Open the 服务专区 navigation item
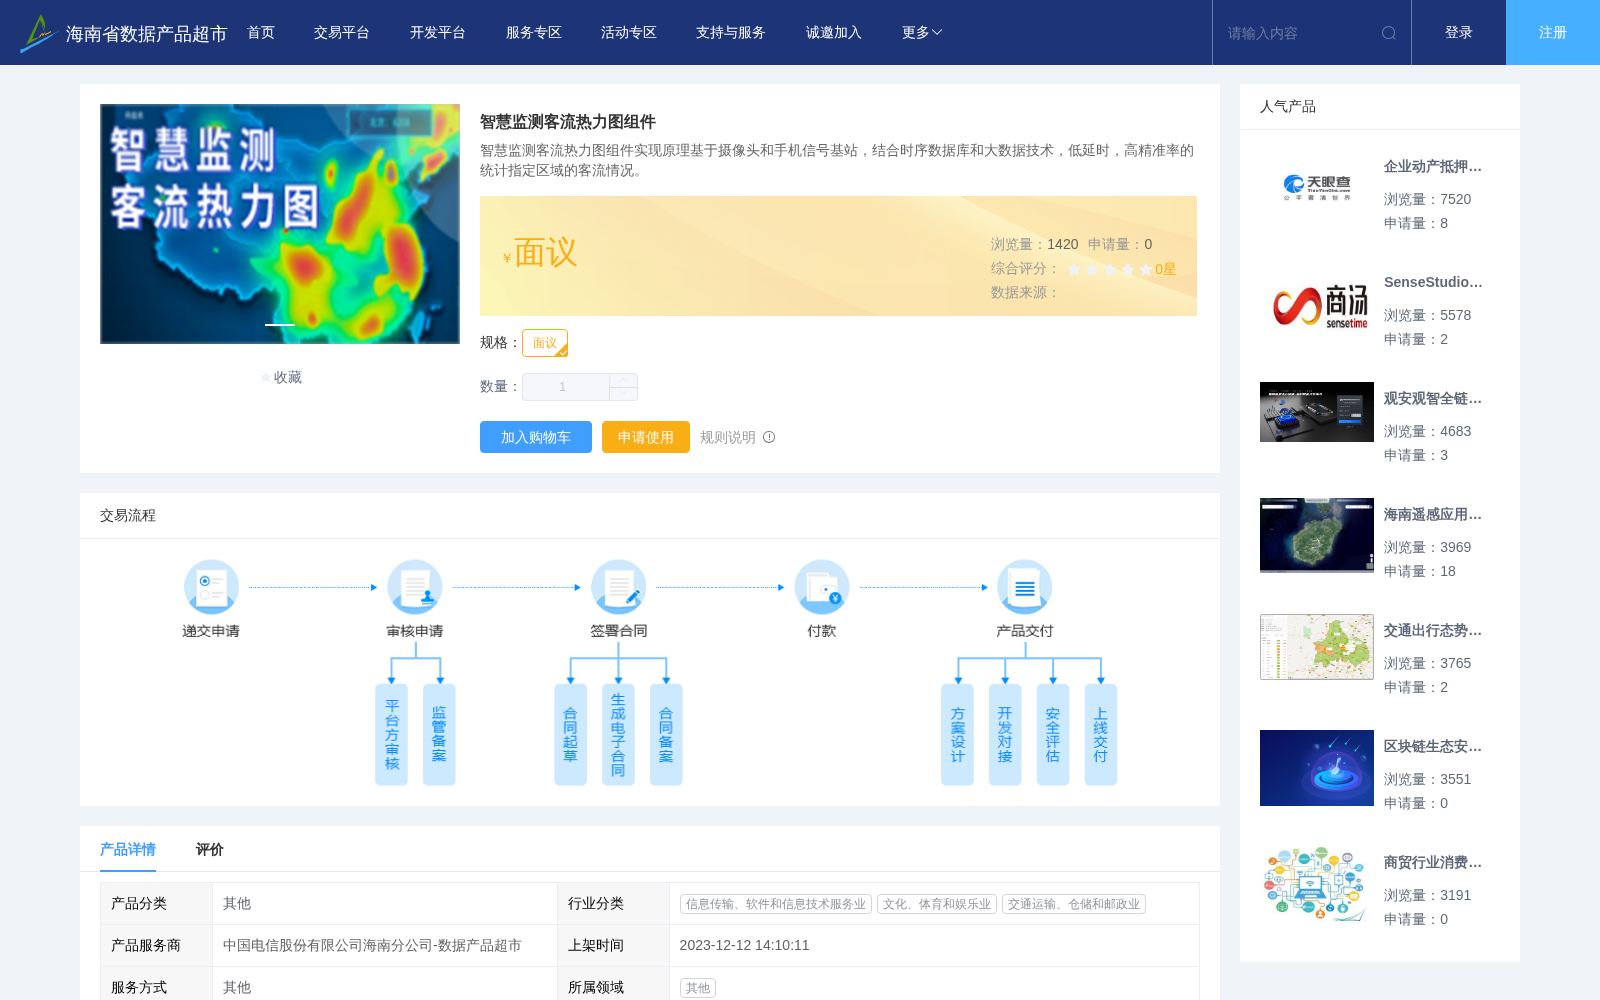The width and height of the screenshot is (1600, 1000). [534, 33]
